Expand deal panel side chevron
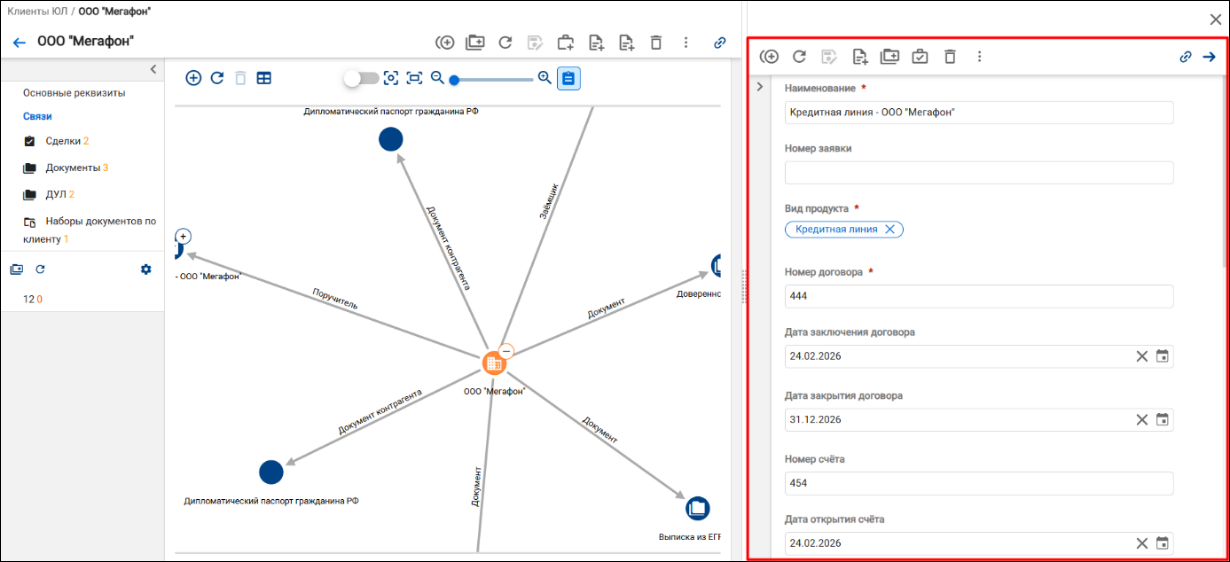This screenshot has width=1230, height=562. 760,87
